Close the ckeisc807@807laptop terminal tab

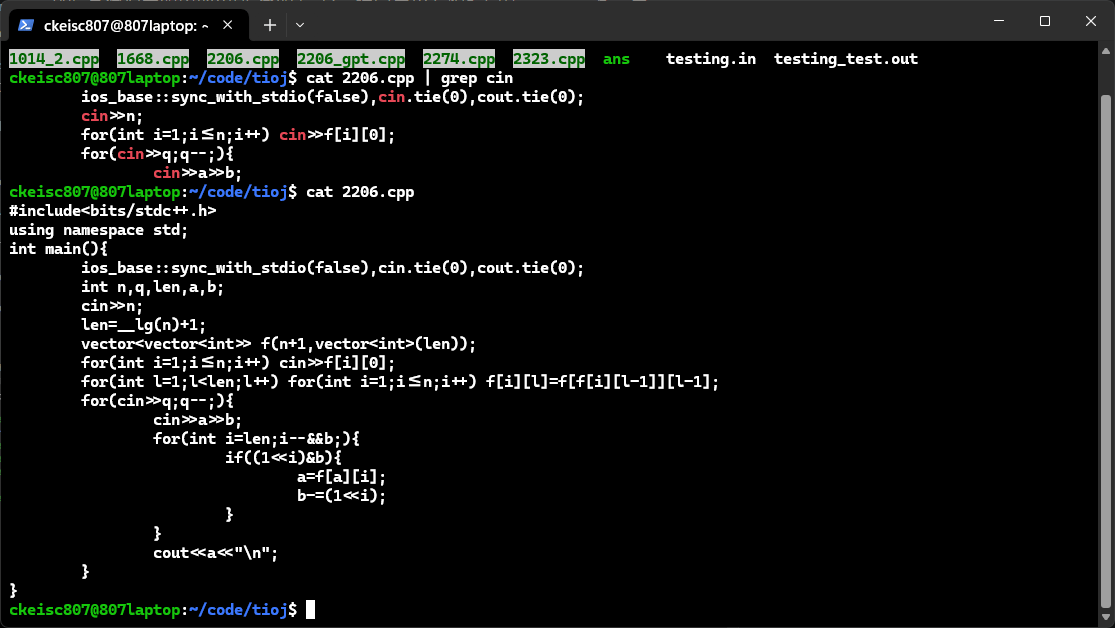click(x=233, y=24)
